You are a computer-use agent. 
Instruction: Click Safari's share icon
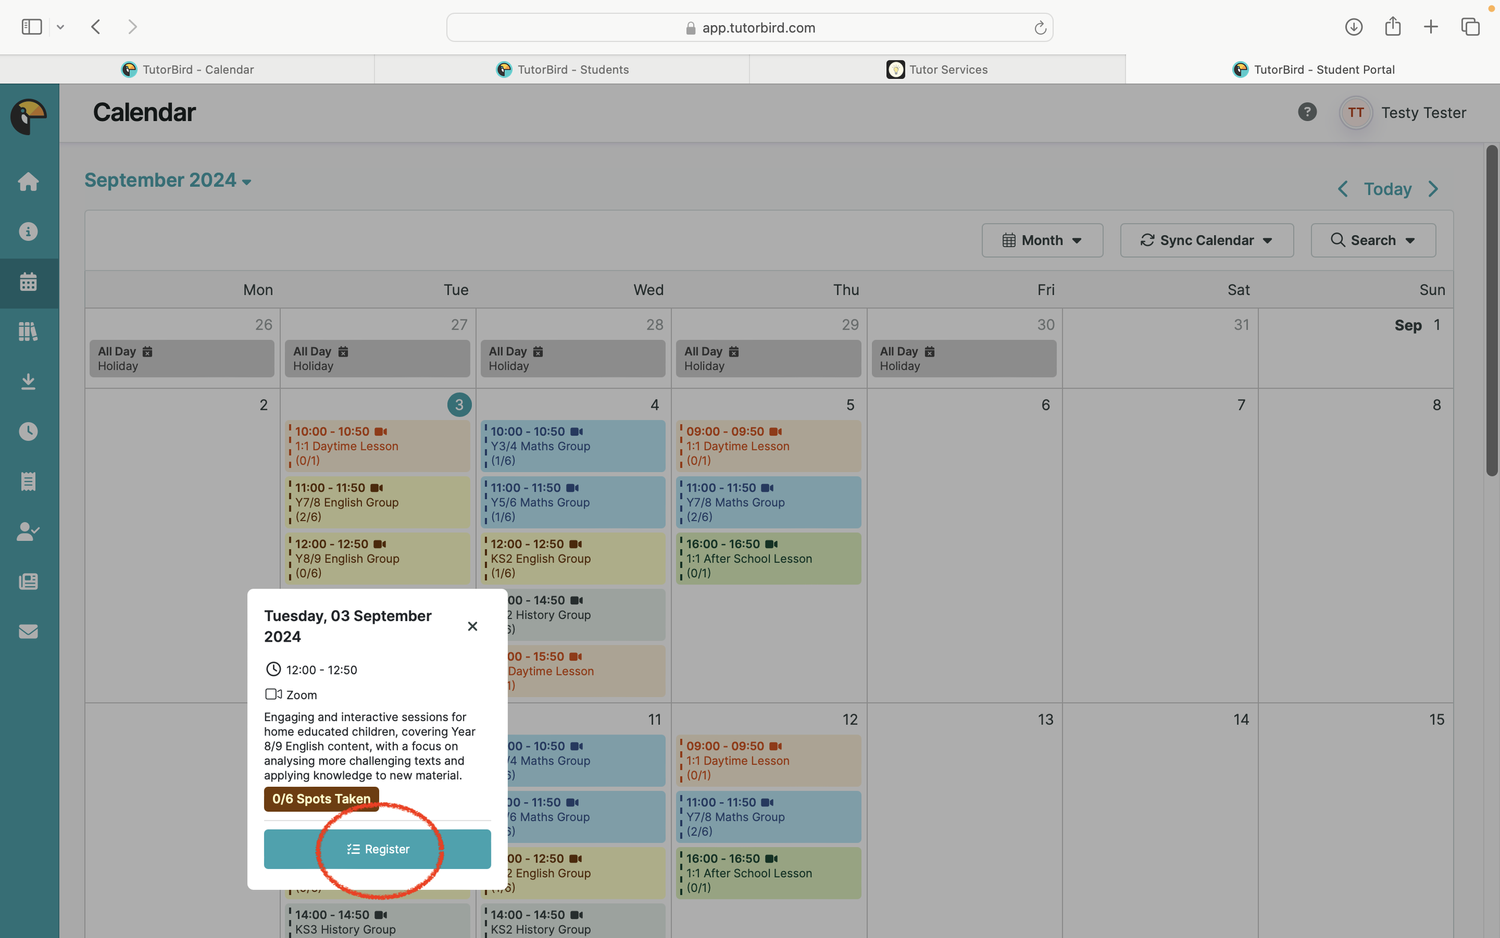click(1393, 27)
